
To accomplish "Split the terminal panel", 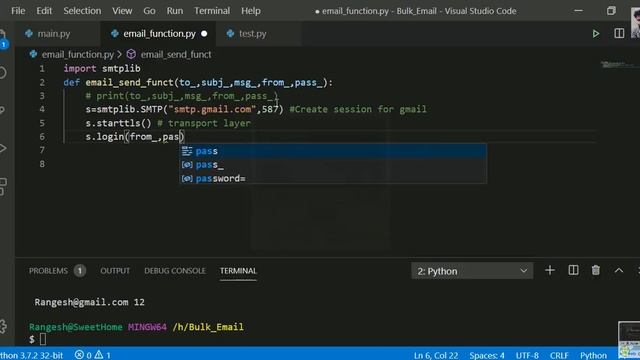I will (573, 270).
